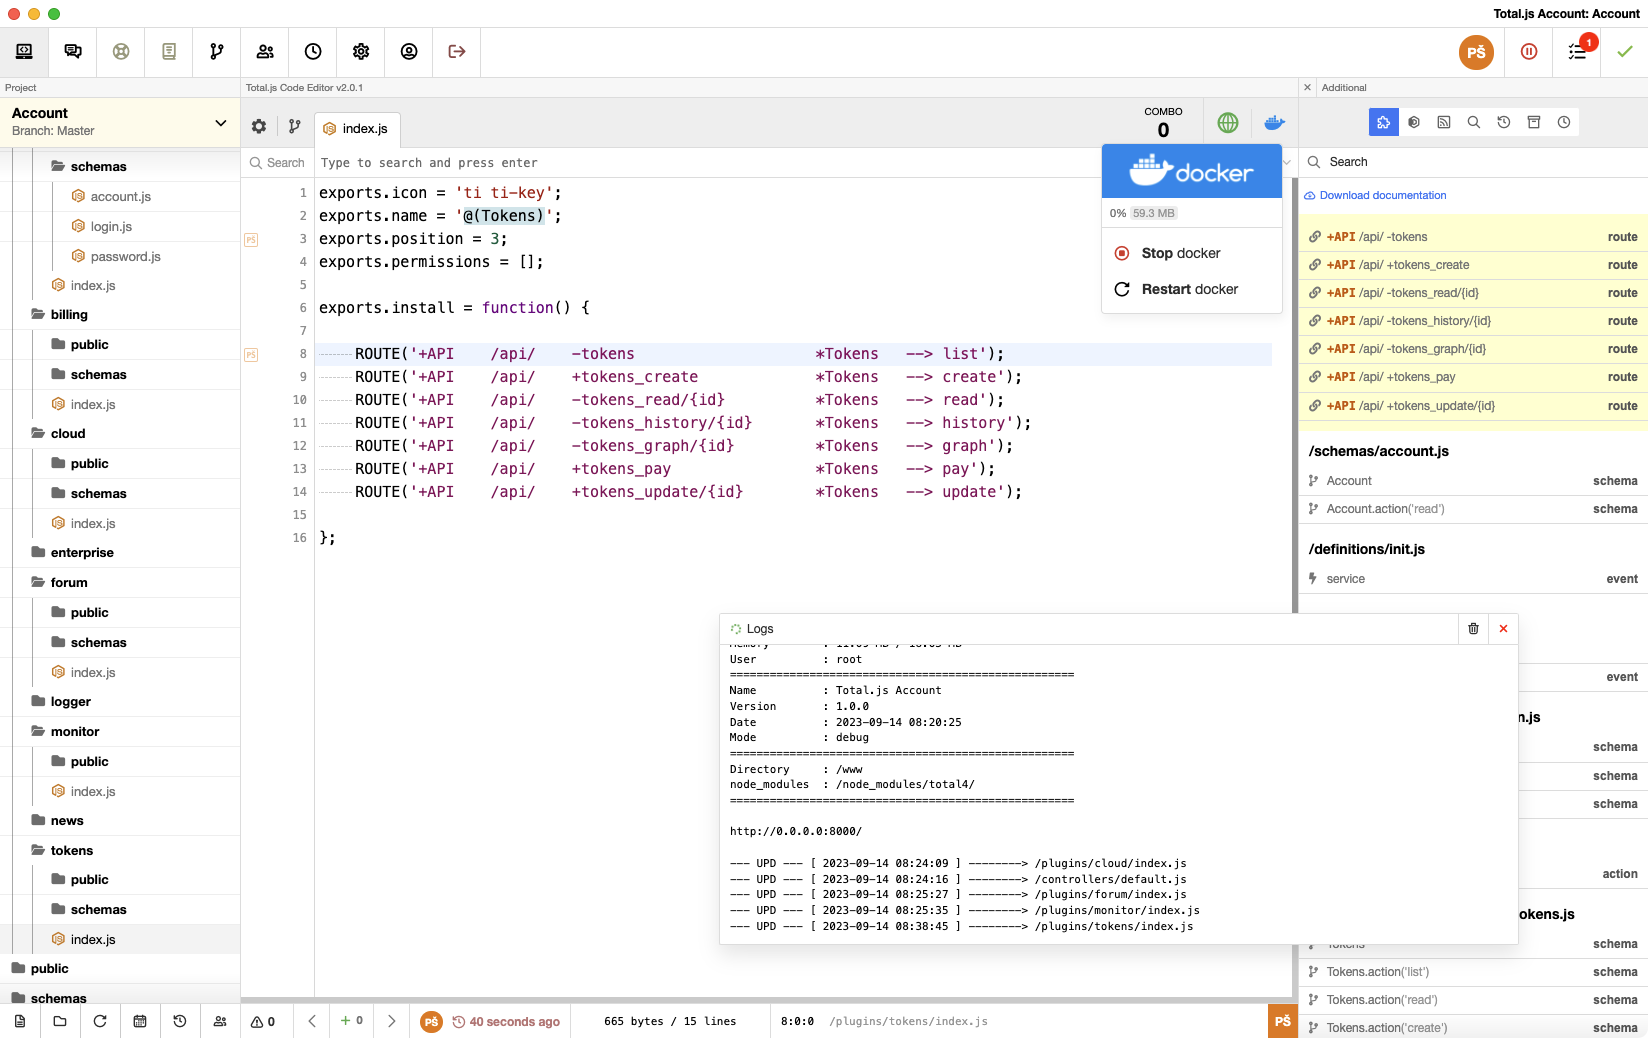
Task: Select the hexagon components icon in Additional panel
Action: pyautogui.click(x=1414, y=122)
